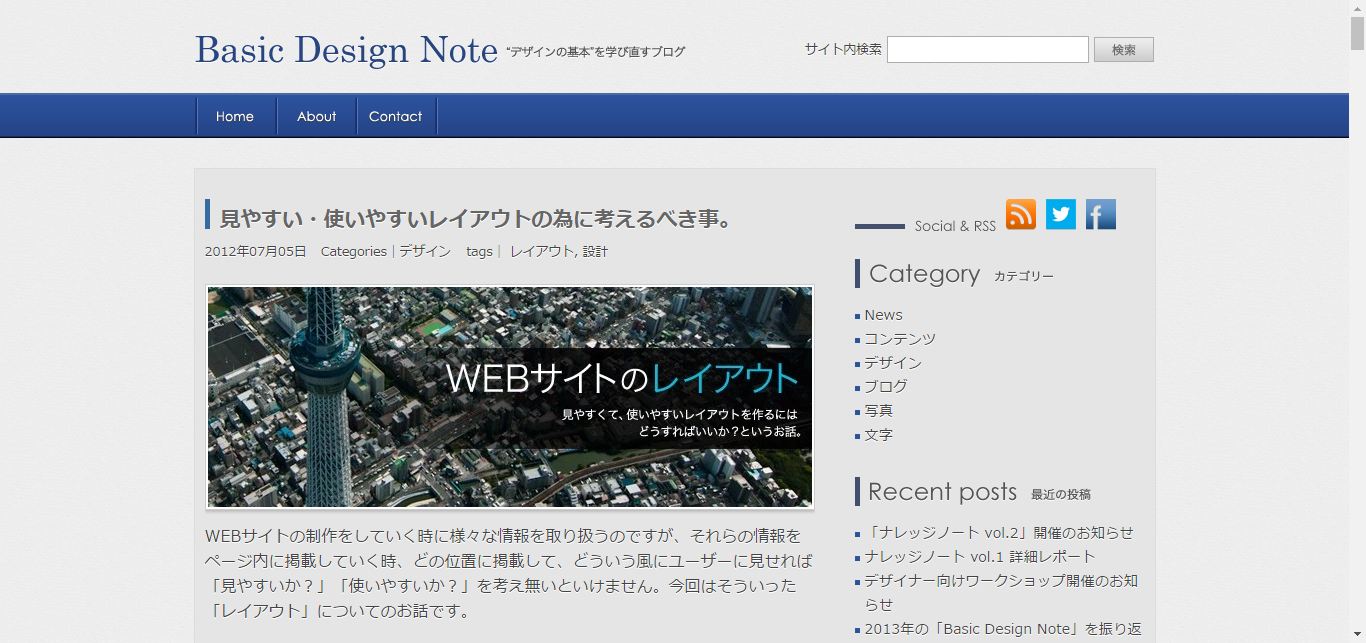Focus the サイト内検索 search input field
Viewport: 1366px width, 643px height.
click(x=987, y=50)
